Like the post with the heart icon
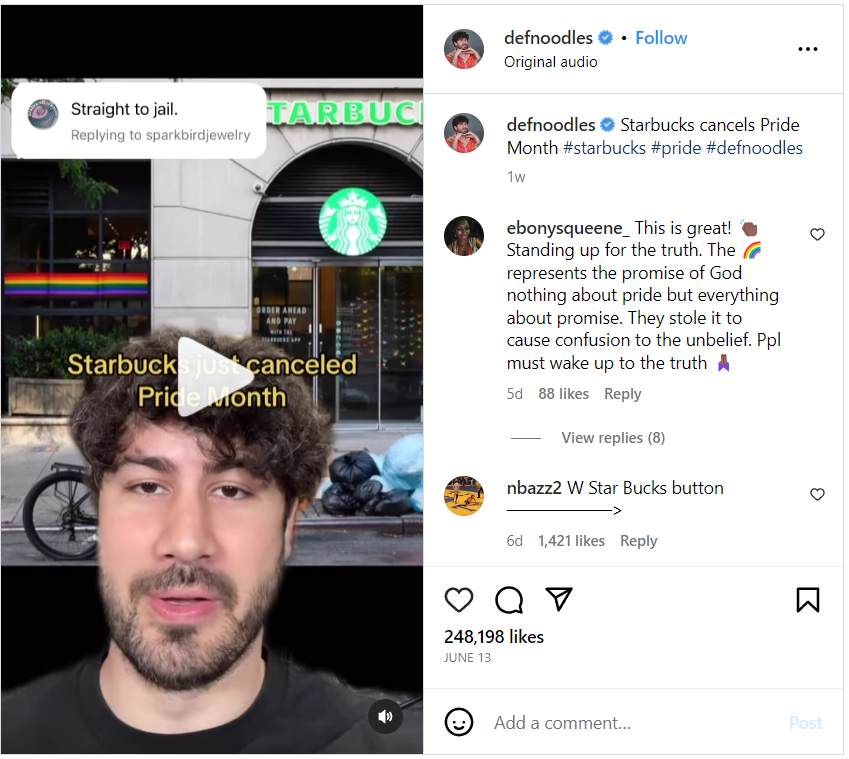This screenshot has height=759, width=849. pyautogui.click(x=458, y=600)
